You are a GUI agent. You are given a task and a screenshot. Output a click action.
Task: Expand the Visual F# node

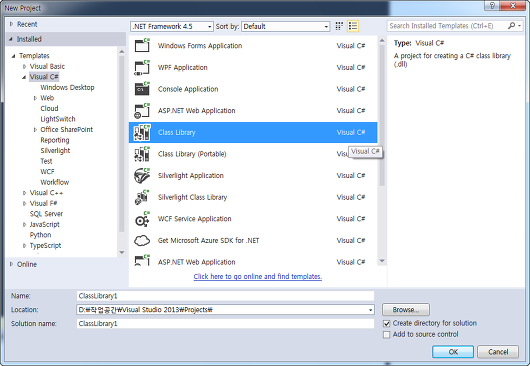tap(24, 203)
